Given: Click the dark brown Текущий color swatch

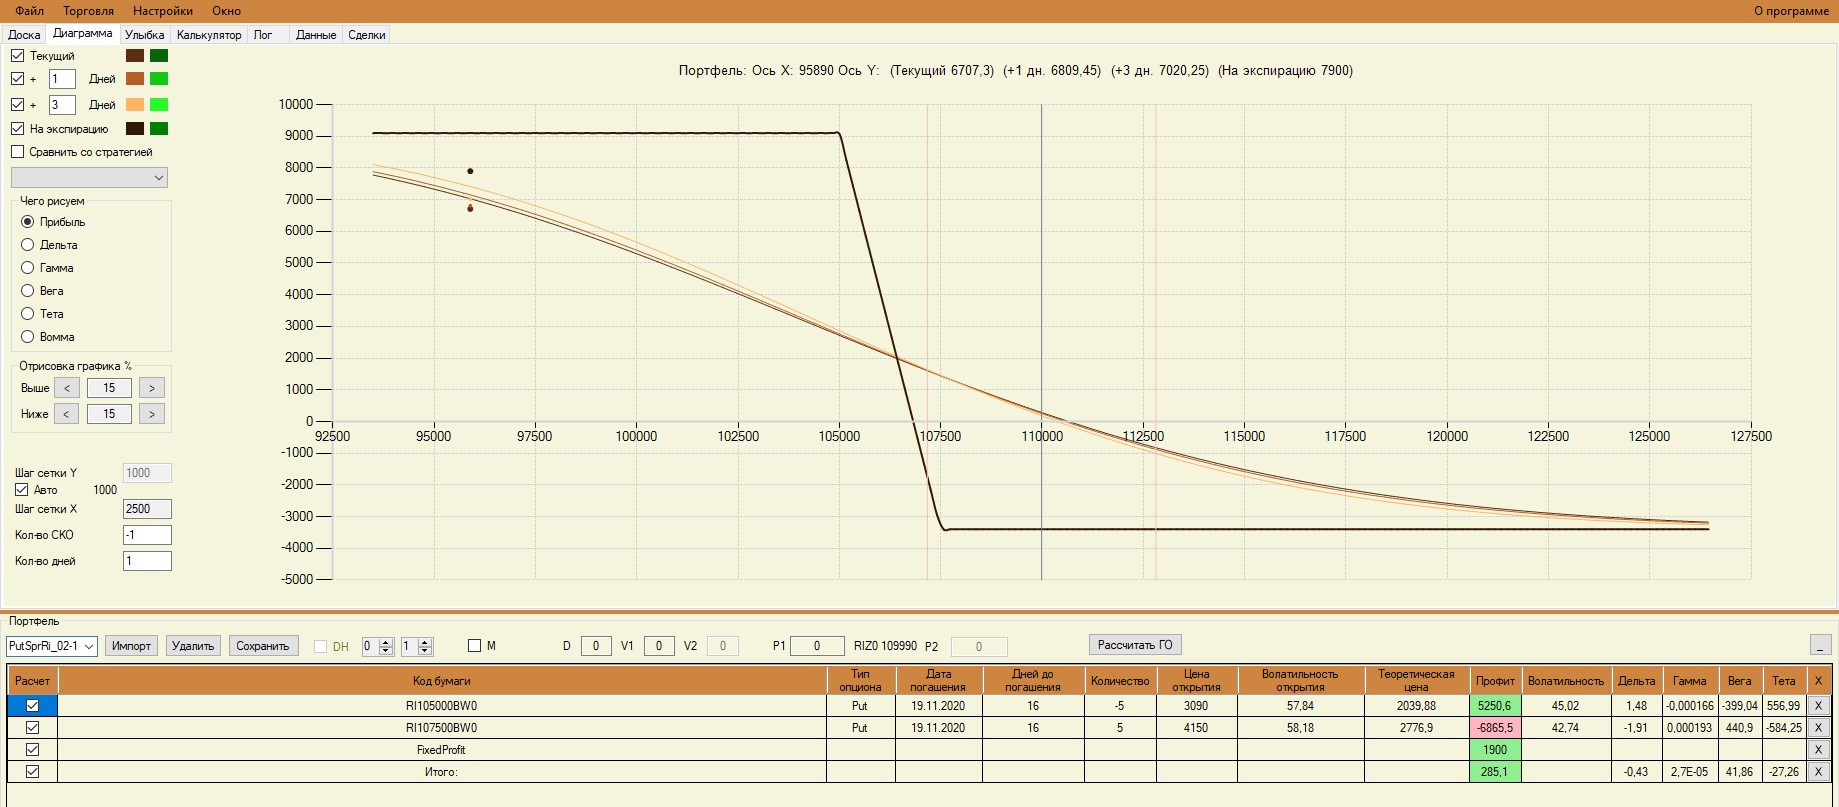Looking at the screenshot, I should (x=135, y=56).
